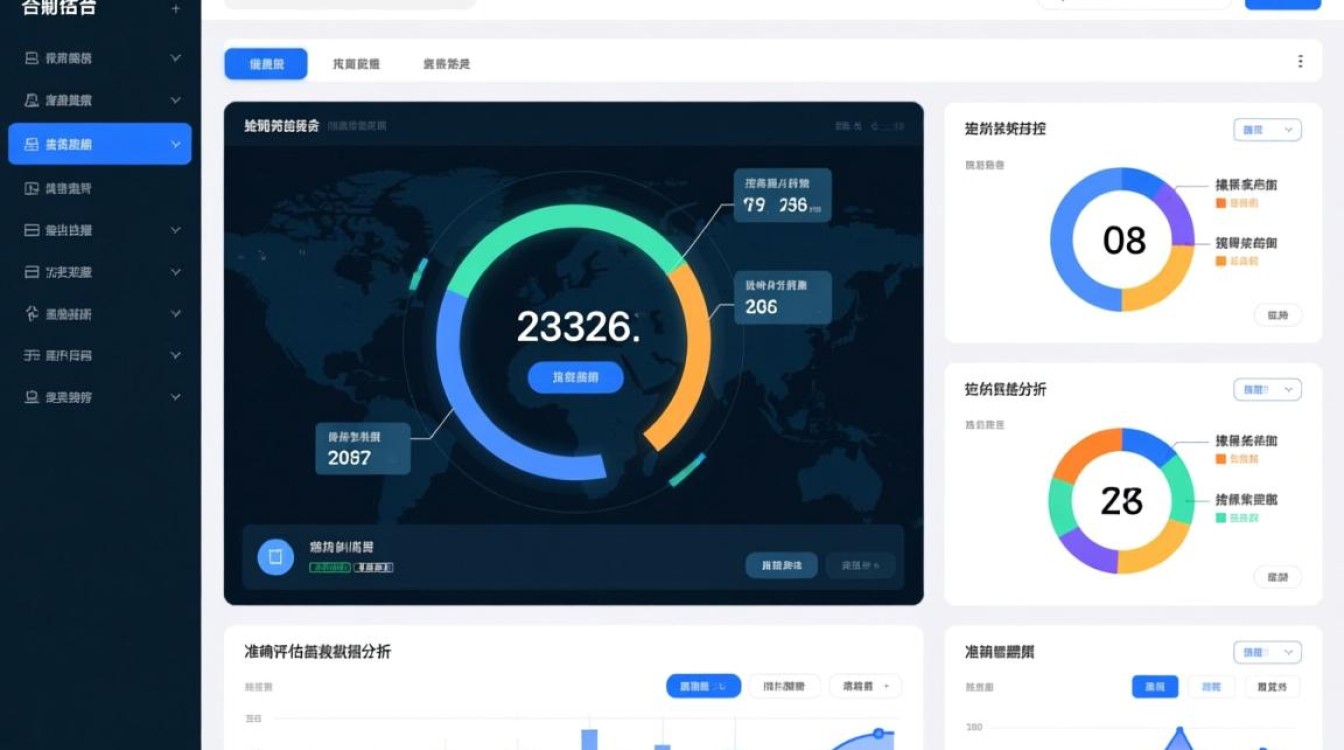The height and width of the screenshot is (750, 1344).
Task: Click the data callout box showing 2087
Action: coord(363,448)
